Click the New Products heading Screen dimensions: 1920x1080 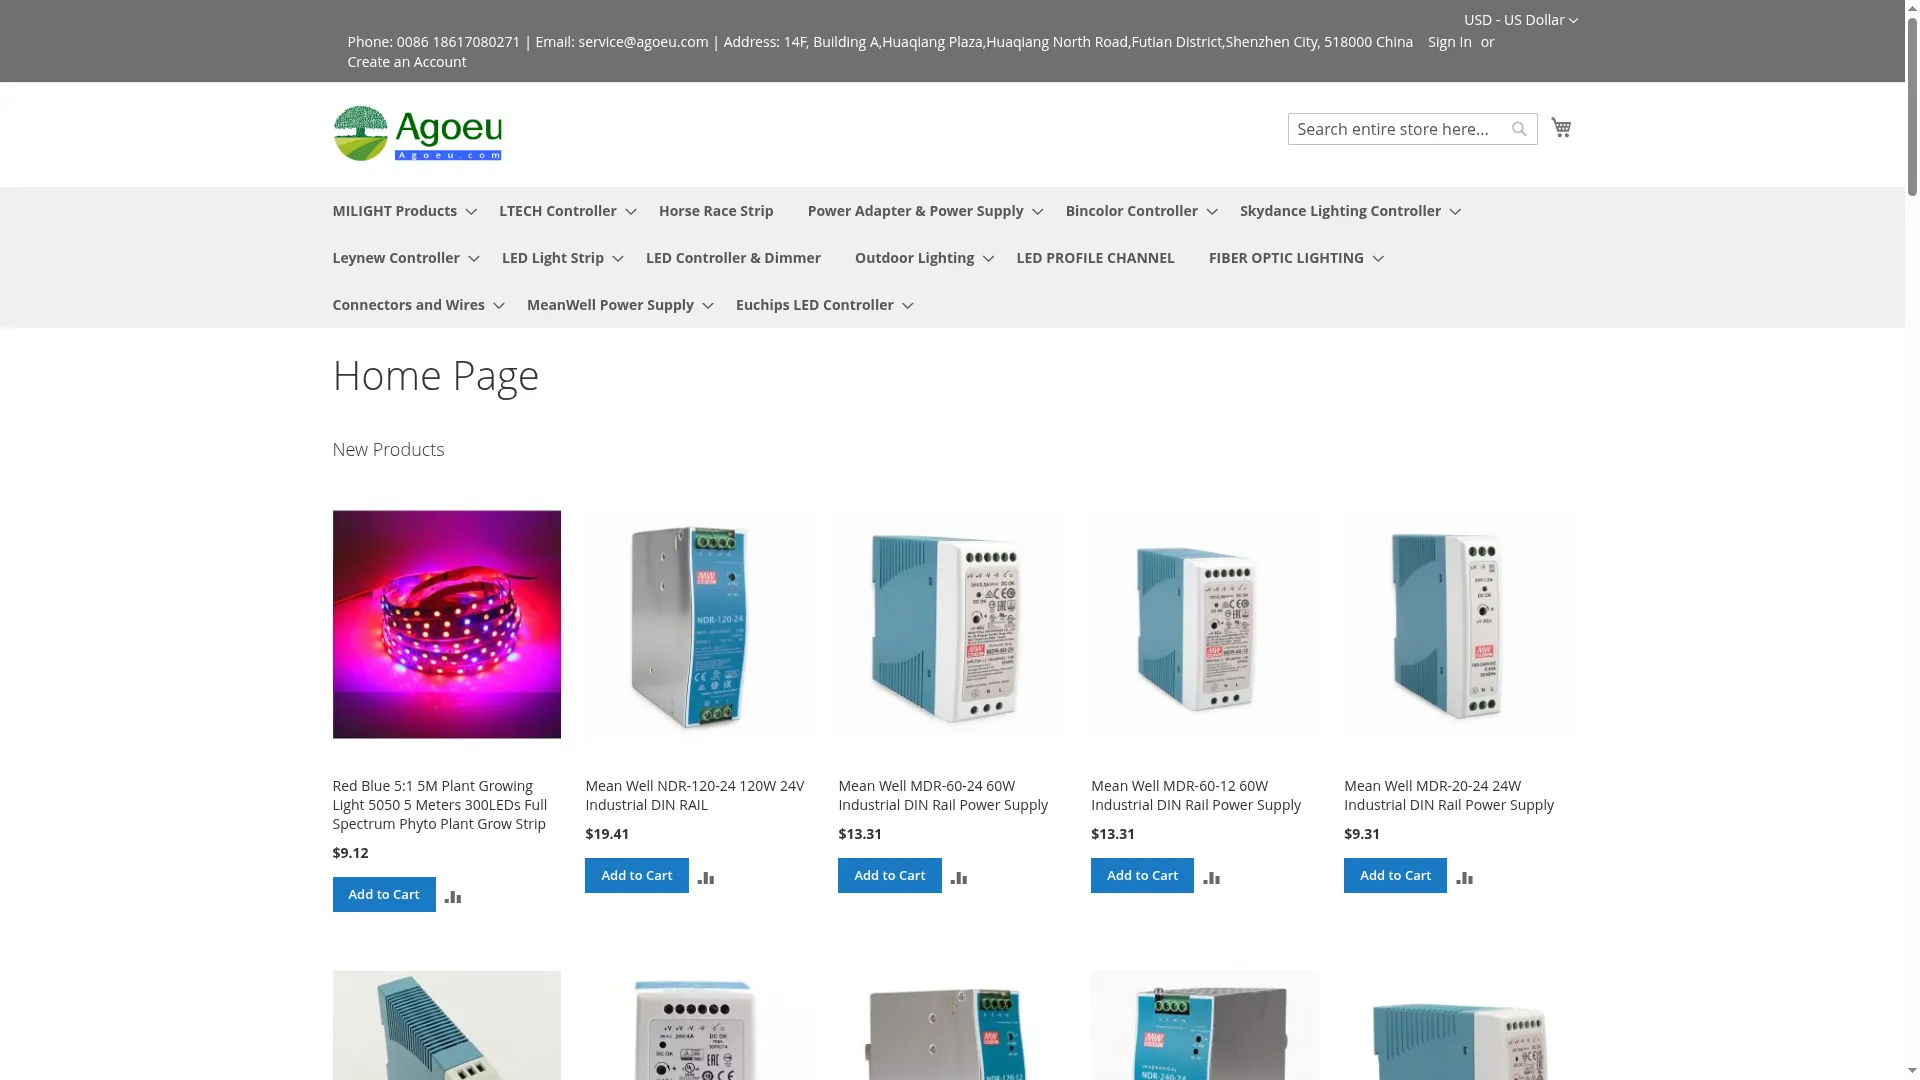click(x=388, y=450)
